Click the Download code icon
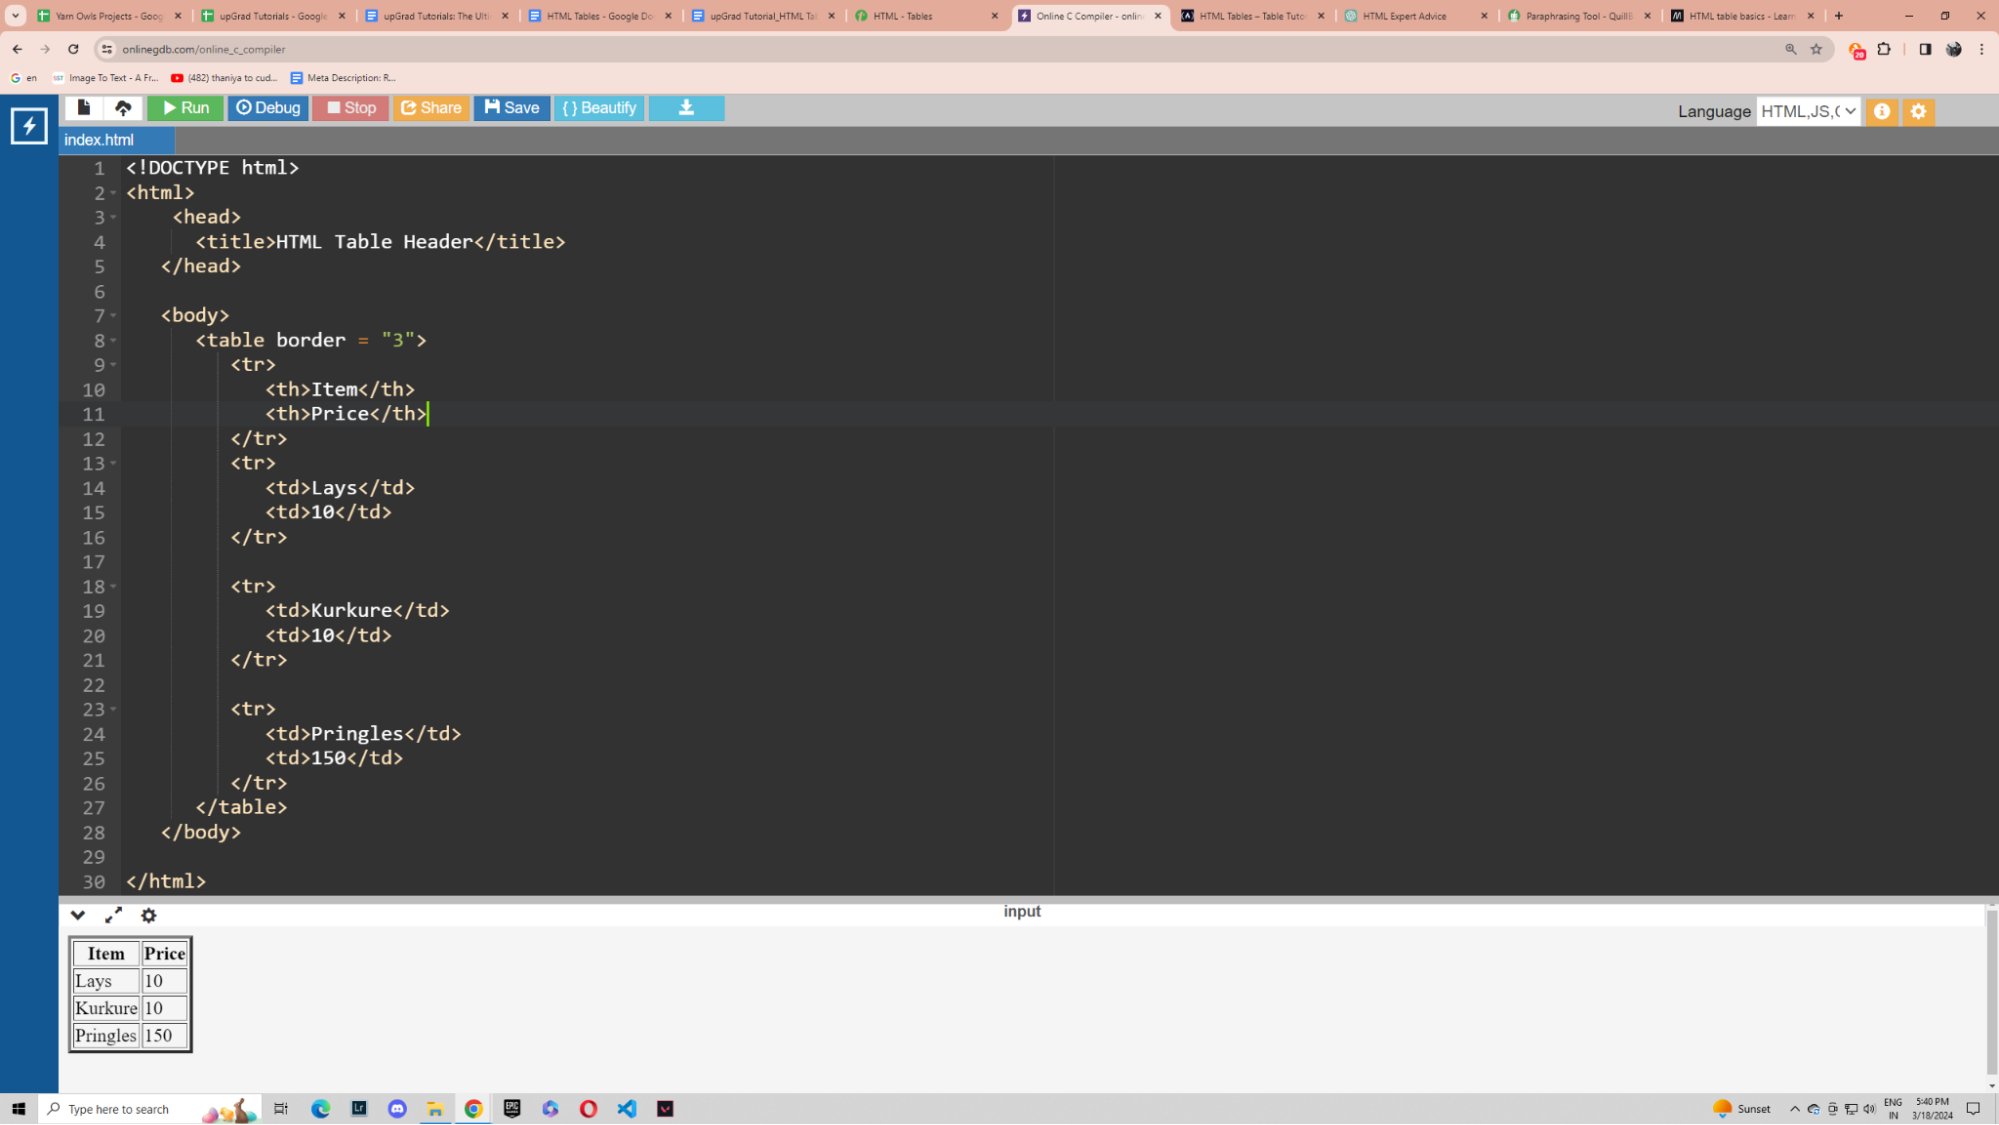This screenshot has height=1125, width=1999. click(686, 107)
